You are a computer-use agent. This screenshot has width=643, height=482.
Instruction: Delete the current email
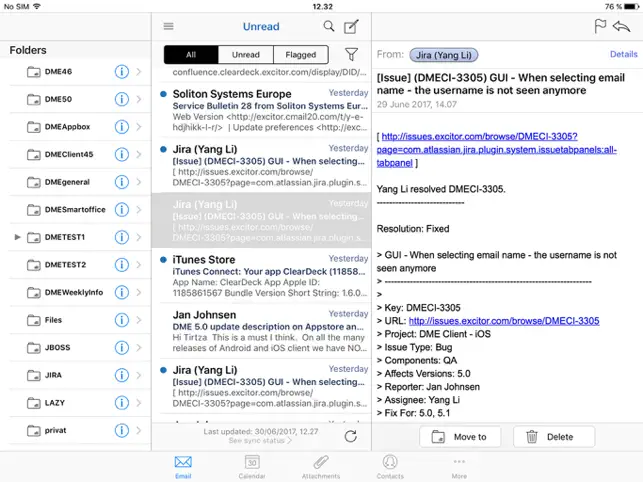pos(553,437)
